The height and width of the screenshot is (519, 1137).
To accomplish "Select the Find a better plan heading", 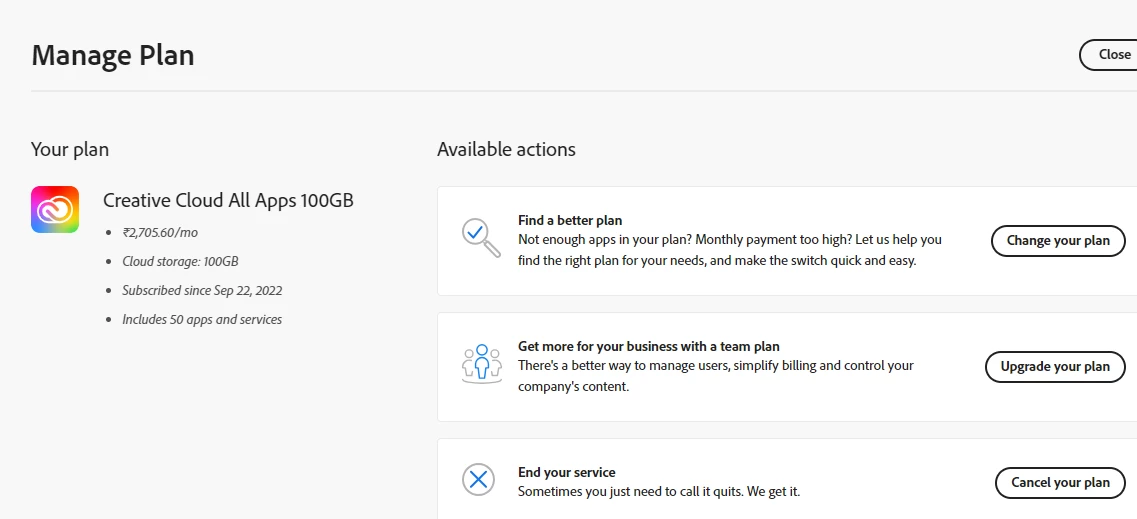I will pyautogui.click(x=570, y=220).
